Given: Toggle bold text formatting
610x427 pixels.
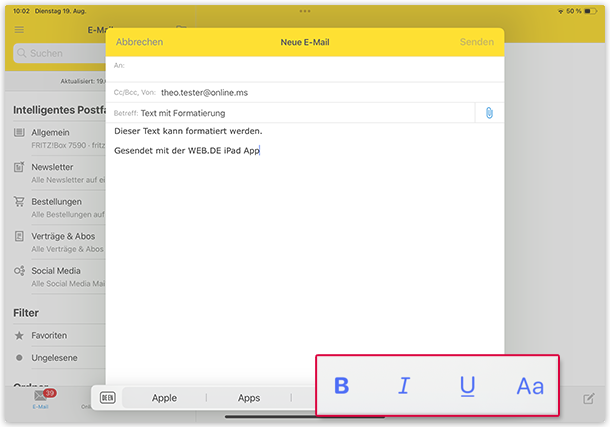Looking at the screenshot, I should click(342, 386).
